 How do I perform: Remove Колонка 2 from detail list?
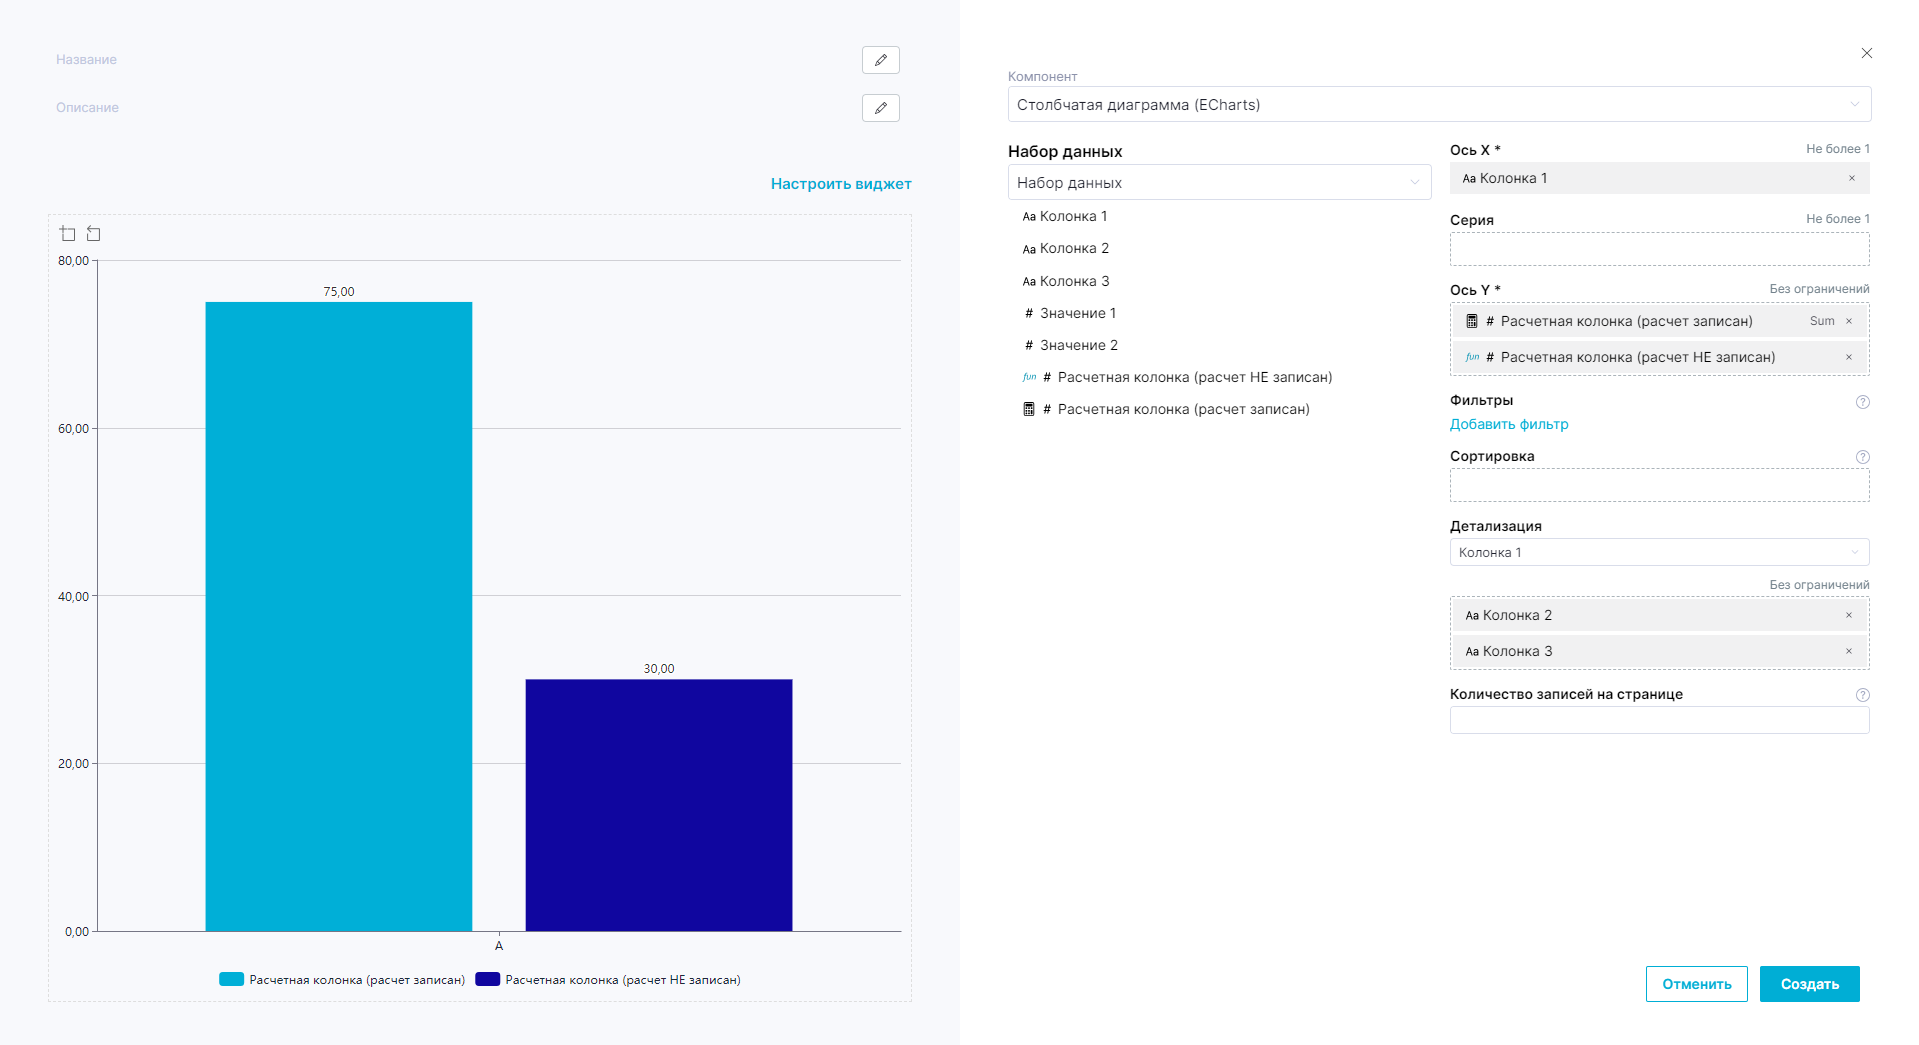pyautogui.click(x=1848, y=616)
